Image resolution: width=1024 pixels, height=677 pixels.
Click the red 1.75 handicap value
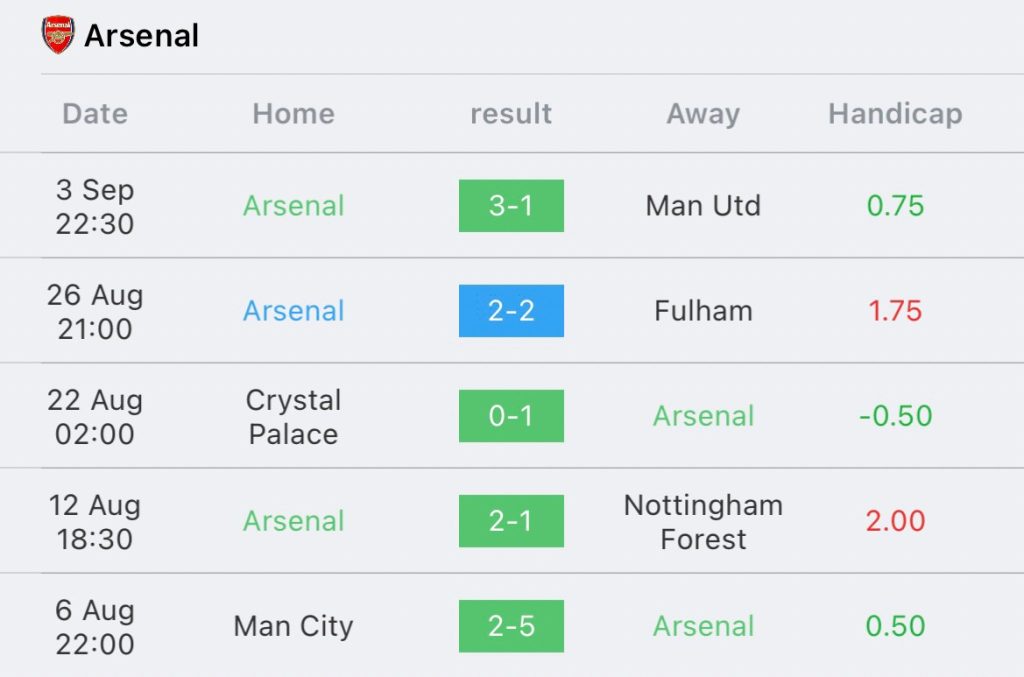point(895,311)
